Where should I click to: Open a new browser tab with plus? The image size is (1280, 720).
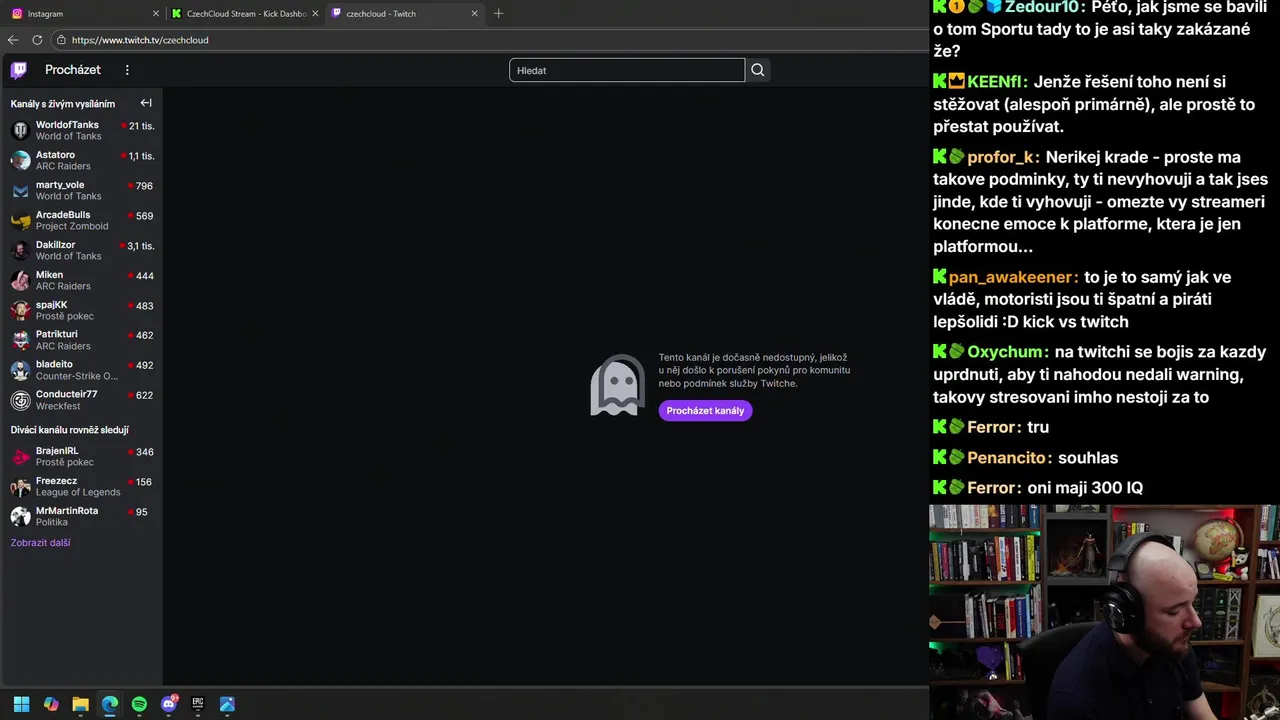pos(499,14)
